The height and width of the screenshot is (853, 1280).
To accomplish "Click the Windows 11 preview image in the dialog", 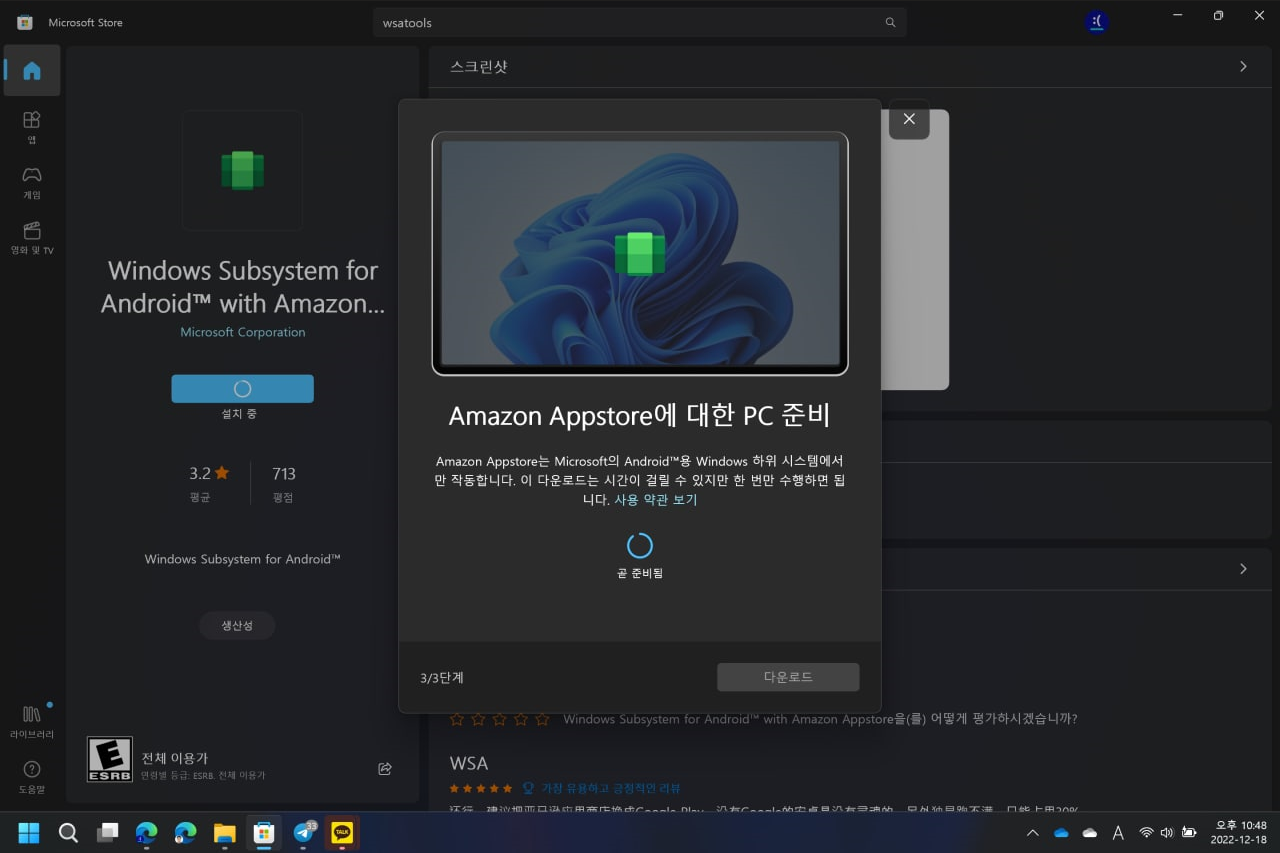I will [640, 253].
